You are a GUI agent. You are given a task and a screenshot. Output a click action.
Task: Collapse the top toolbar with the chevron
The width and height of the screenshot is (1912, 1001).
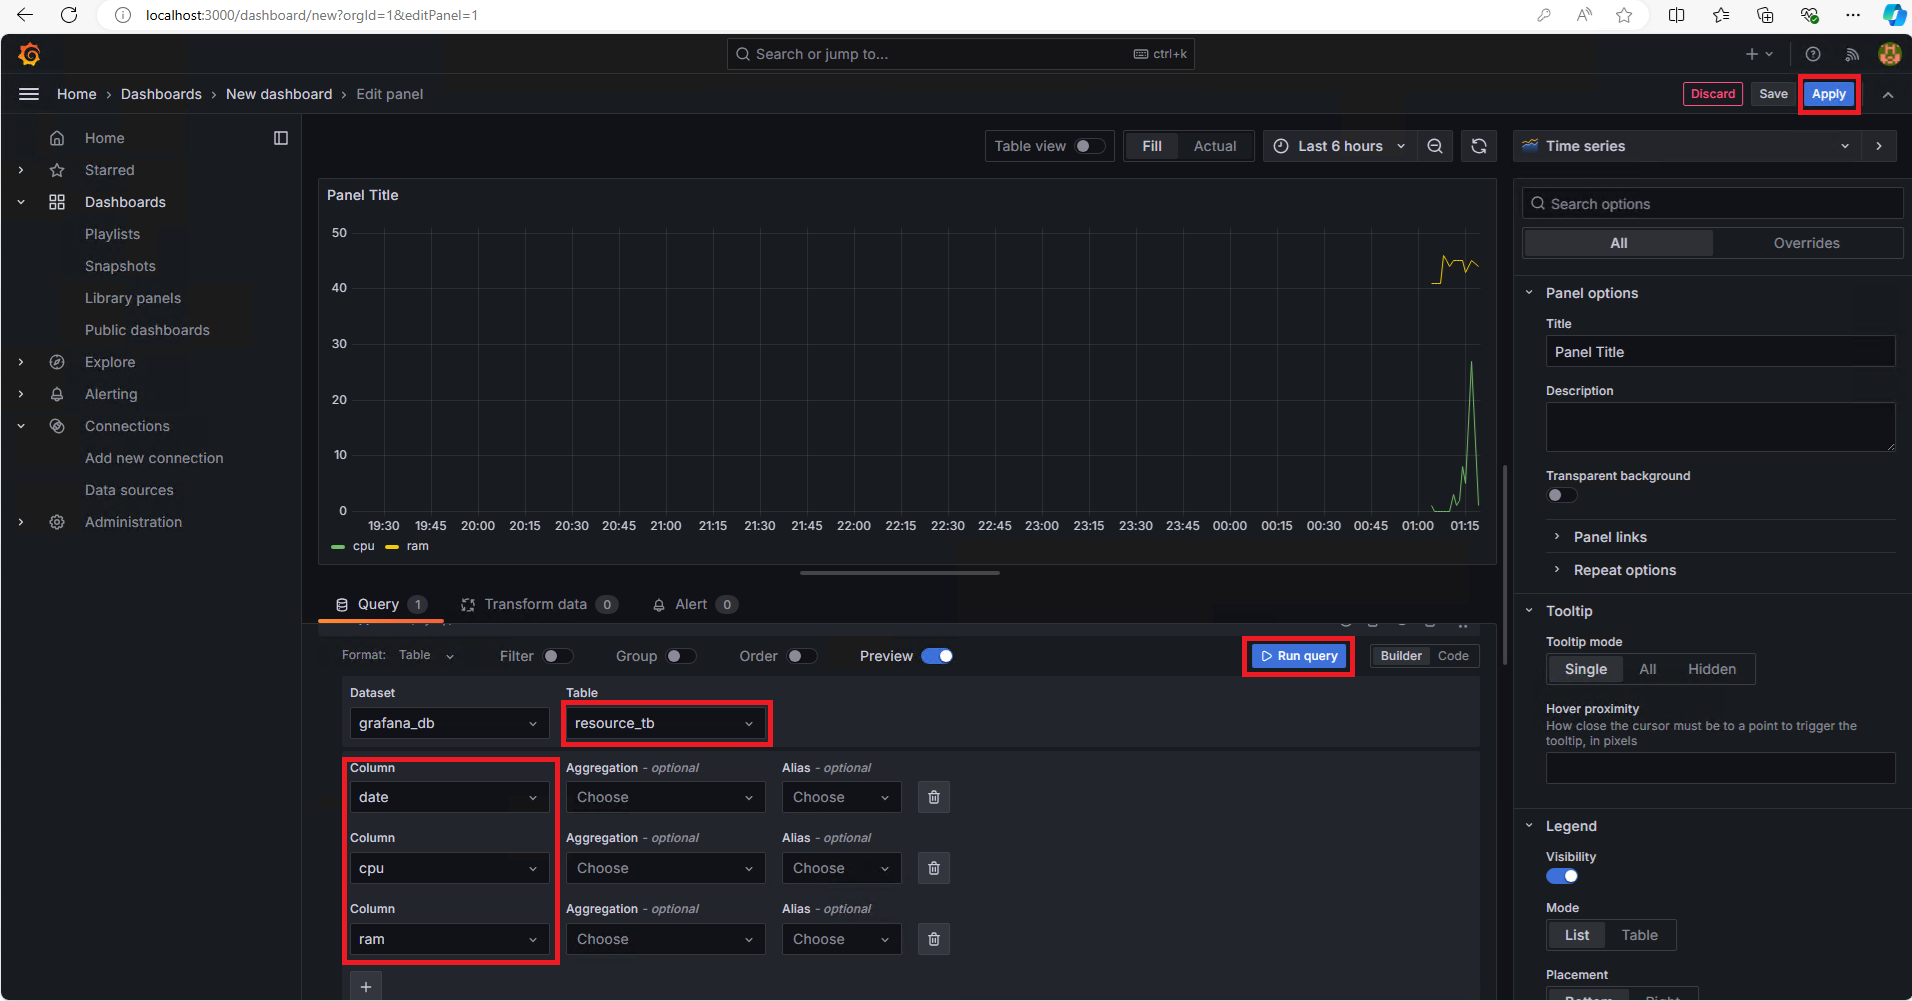pos(1888,94)
